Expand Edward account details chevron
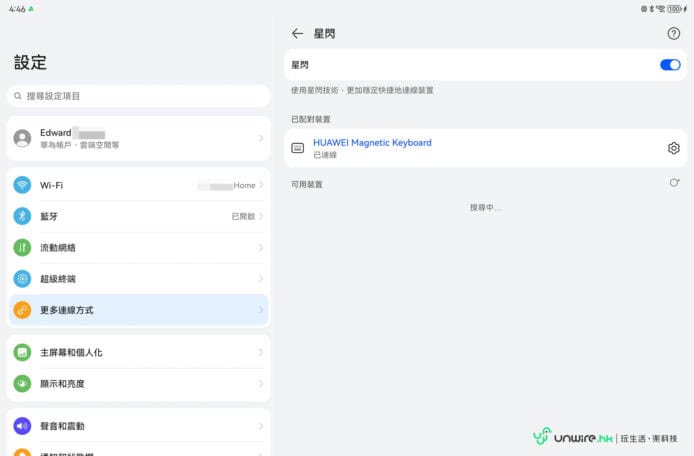 [x=261, y=138]
